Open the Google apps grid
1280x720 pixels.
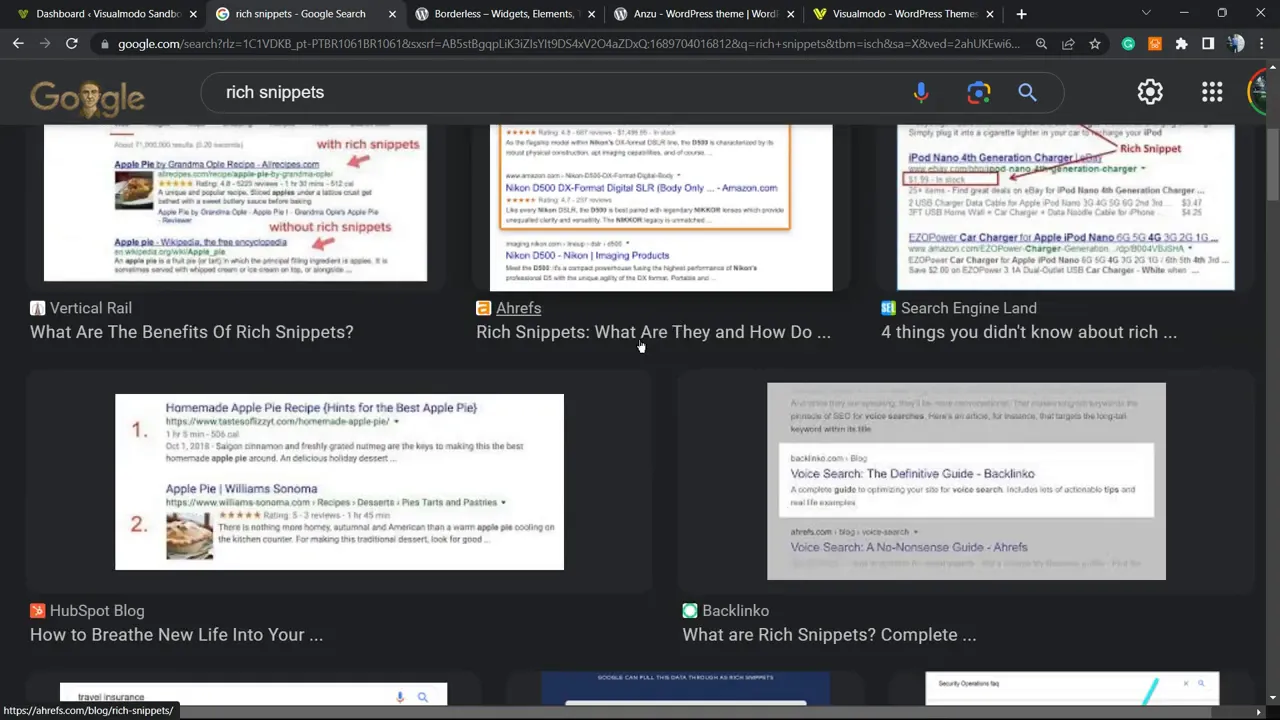click(1212, 92)
